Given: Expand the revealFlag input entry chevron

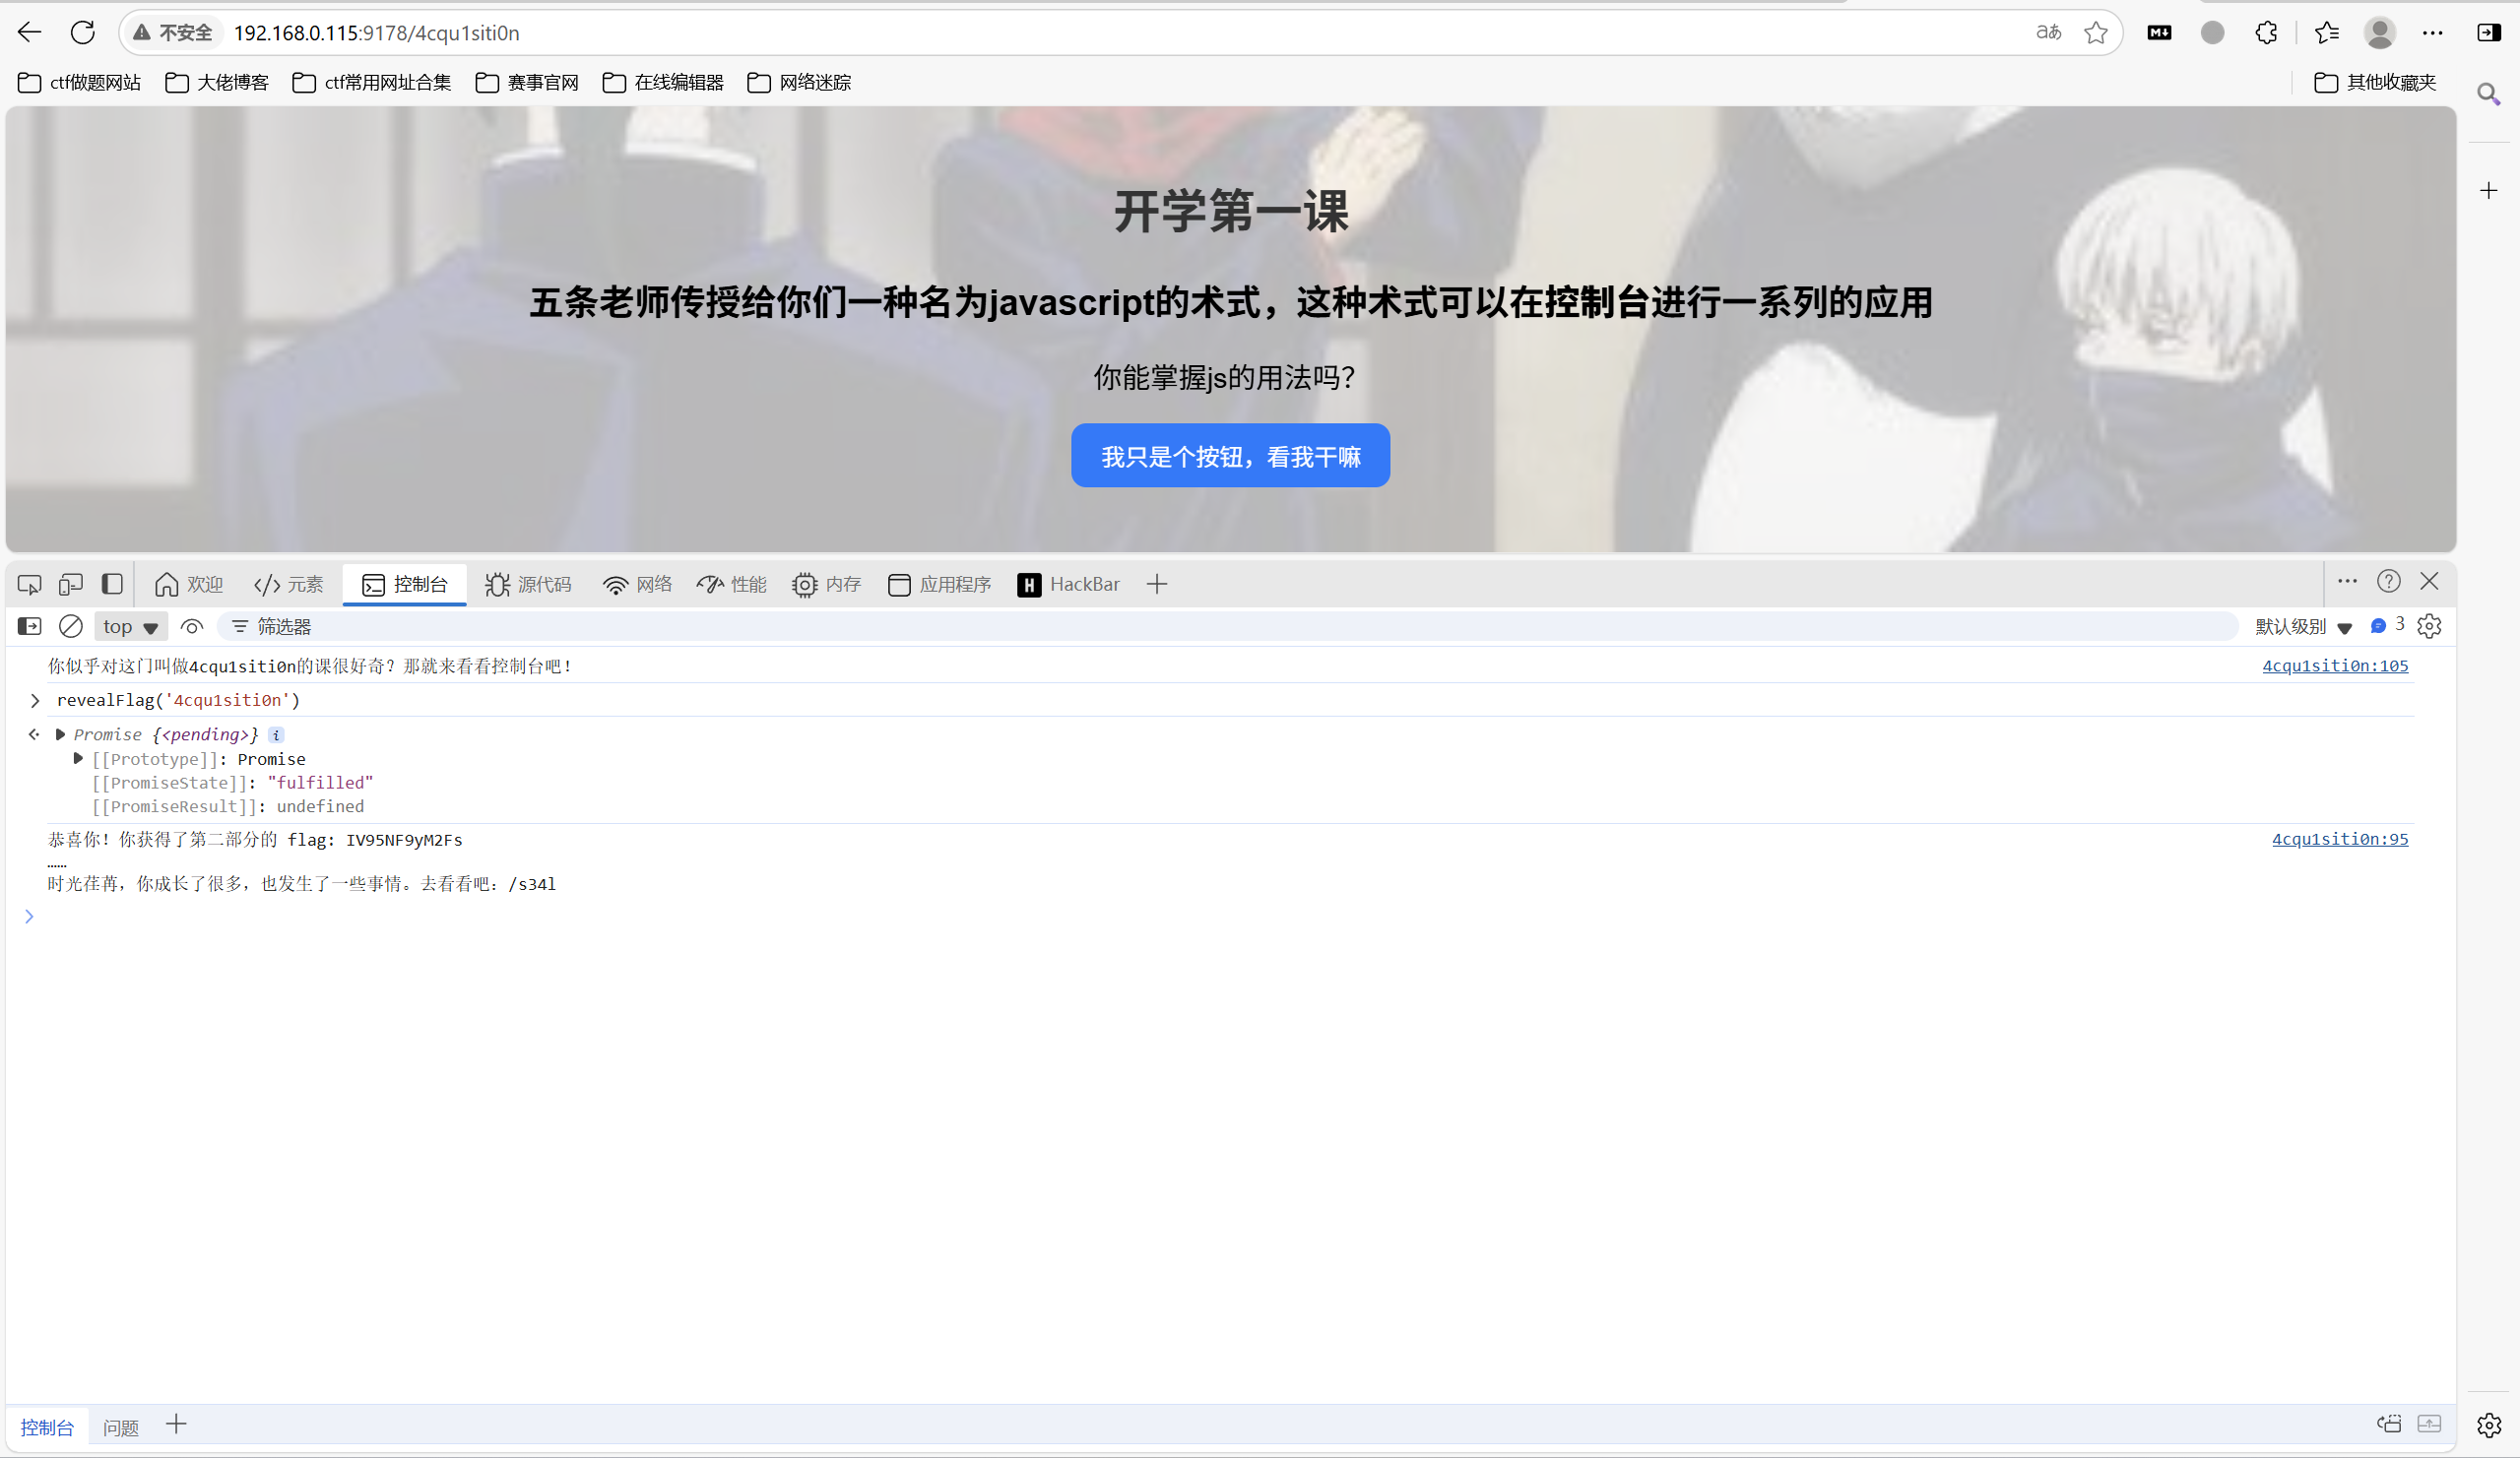Looking at the screenshot, I should pyautogui.click(x=35, y=701).
